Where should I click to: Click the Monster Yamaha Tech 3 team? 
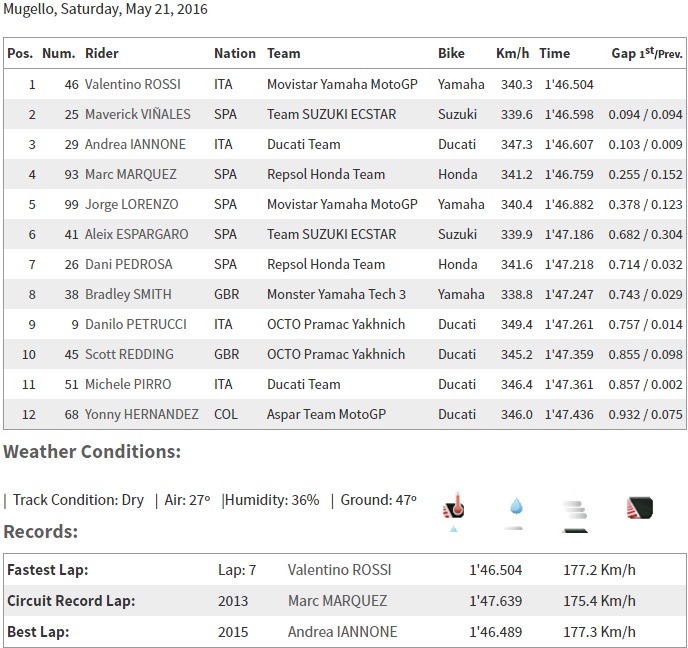336,295
